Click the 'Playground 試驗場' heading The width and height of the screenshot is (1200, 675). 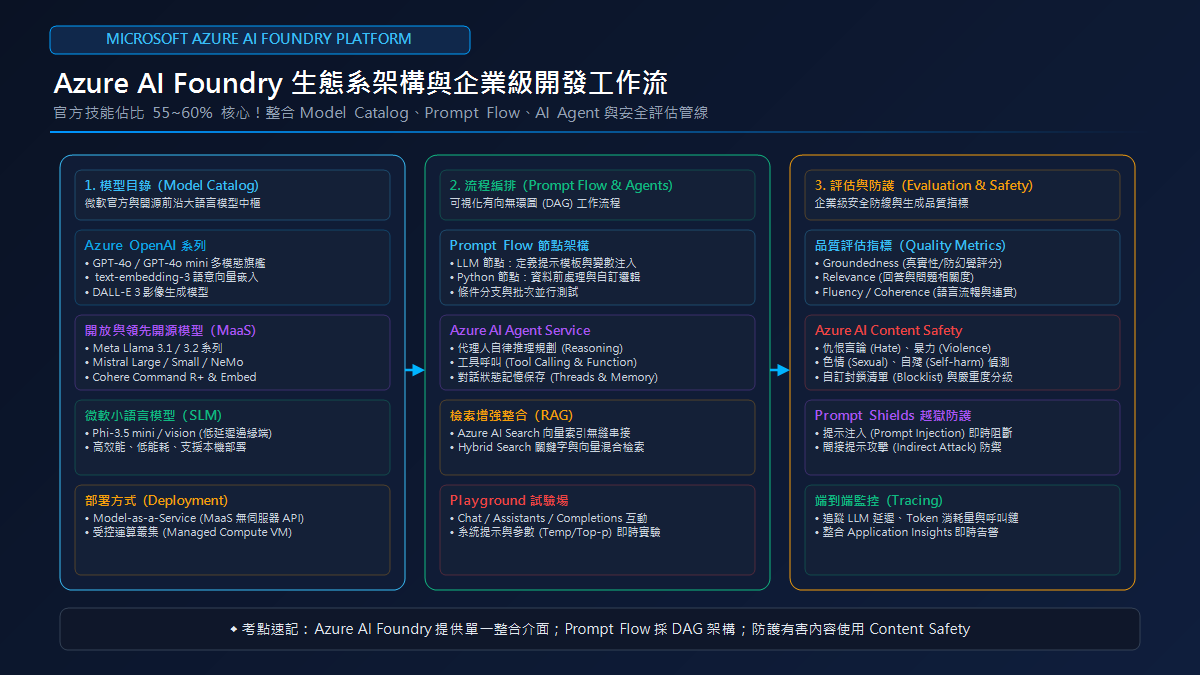(509, 500)
